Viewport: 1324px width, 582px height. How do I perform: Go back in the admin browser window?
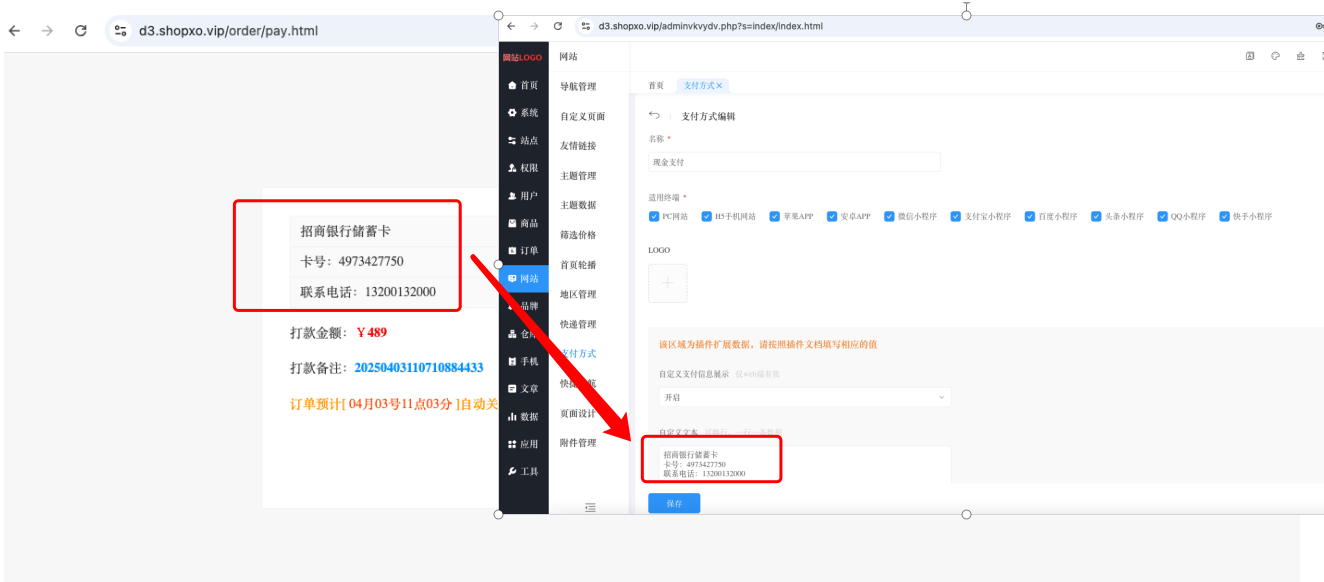pos(511,26)
